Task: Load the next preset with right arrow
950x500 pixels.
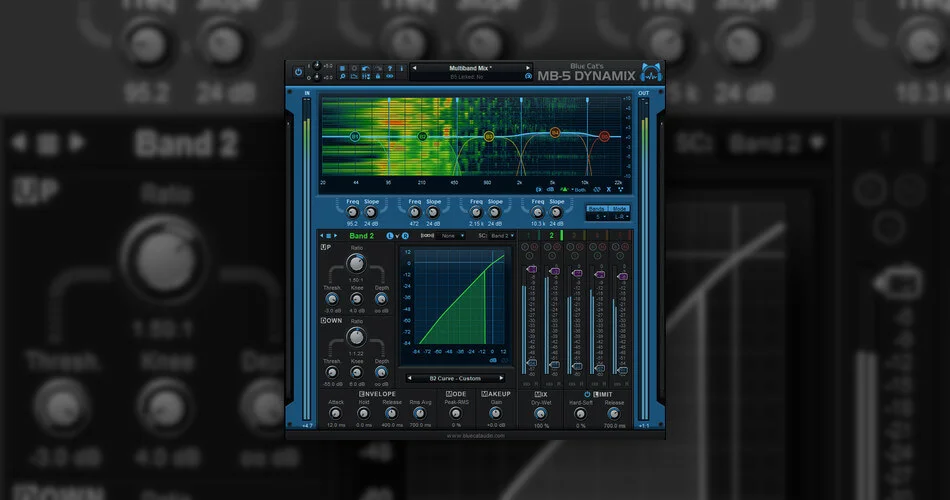Action: pos(528,68)
